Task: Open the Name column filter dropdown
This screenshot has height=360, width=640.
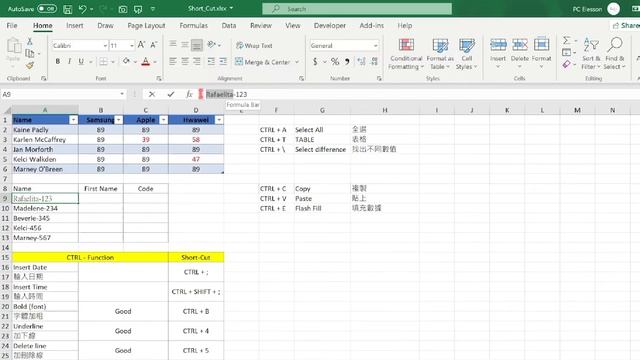Action: coord(73,120)
